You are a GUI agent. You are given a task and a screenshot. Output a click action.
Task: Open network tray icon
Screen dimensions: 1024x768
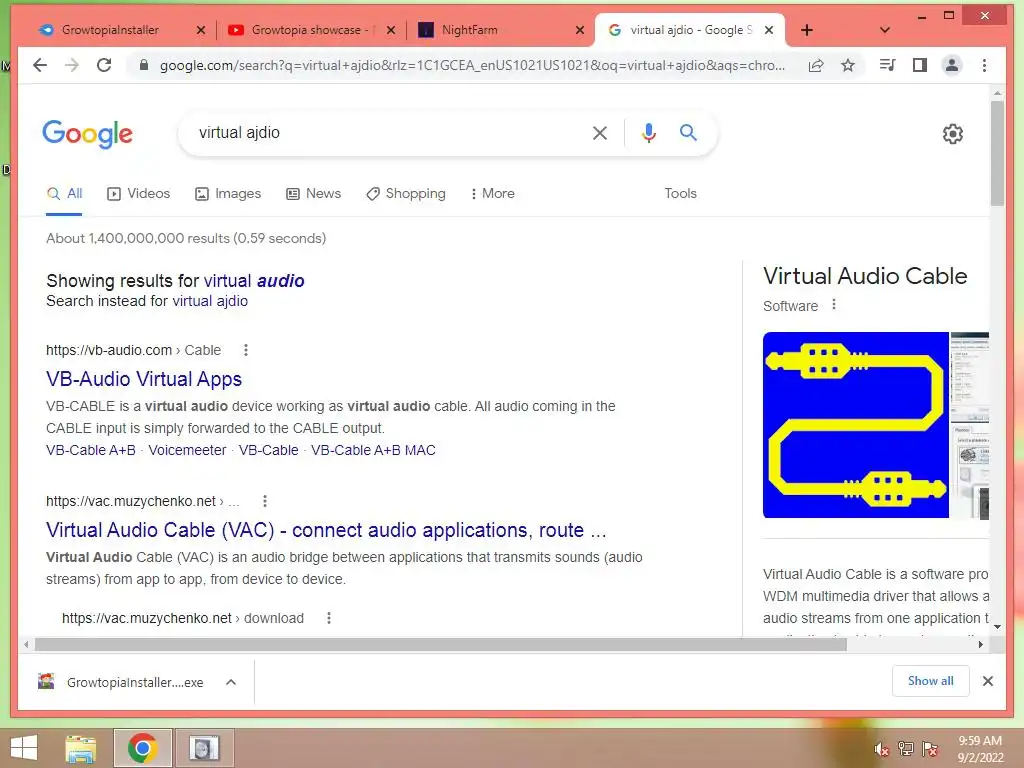click(905, 749)
